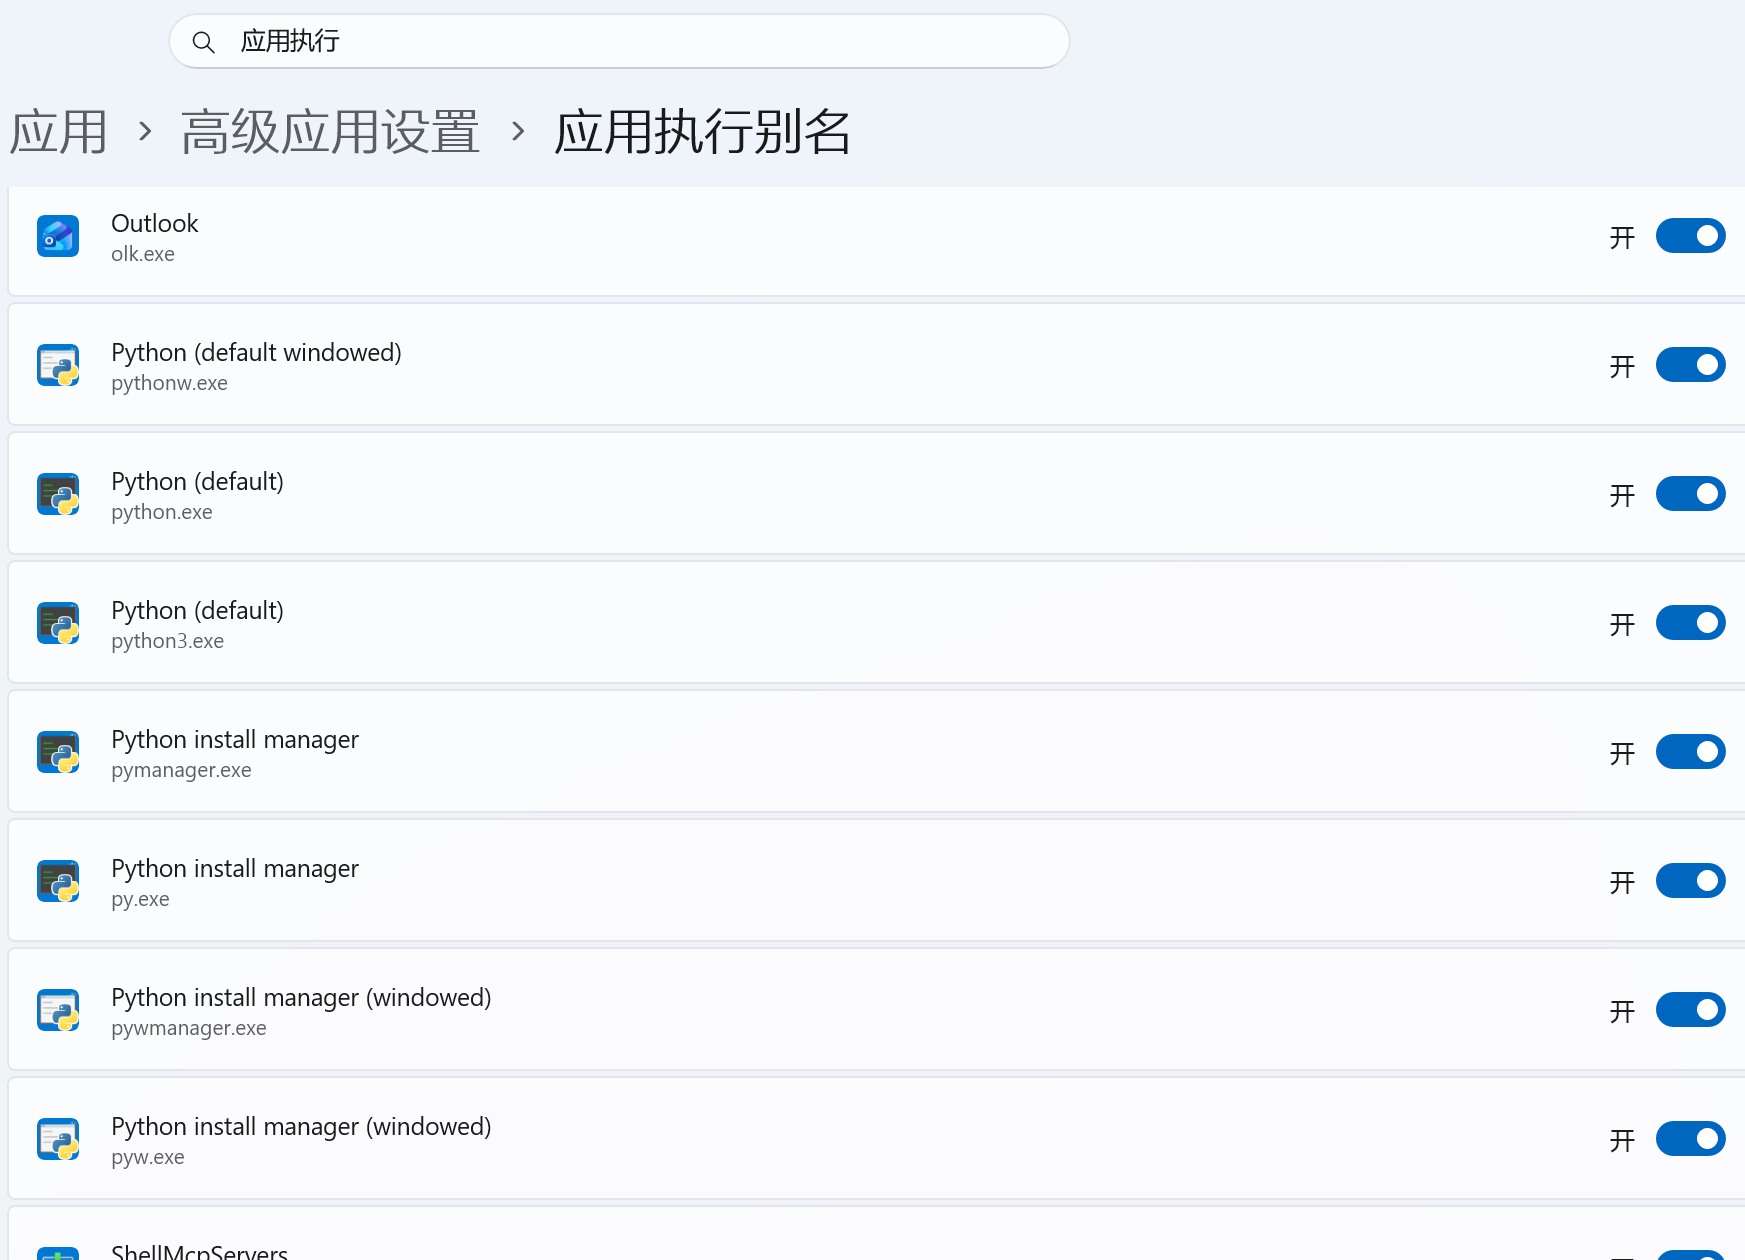
Task: Select the olk.exe file name
Action: 143,254
